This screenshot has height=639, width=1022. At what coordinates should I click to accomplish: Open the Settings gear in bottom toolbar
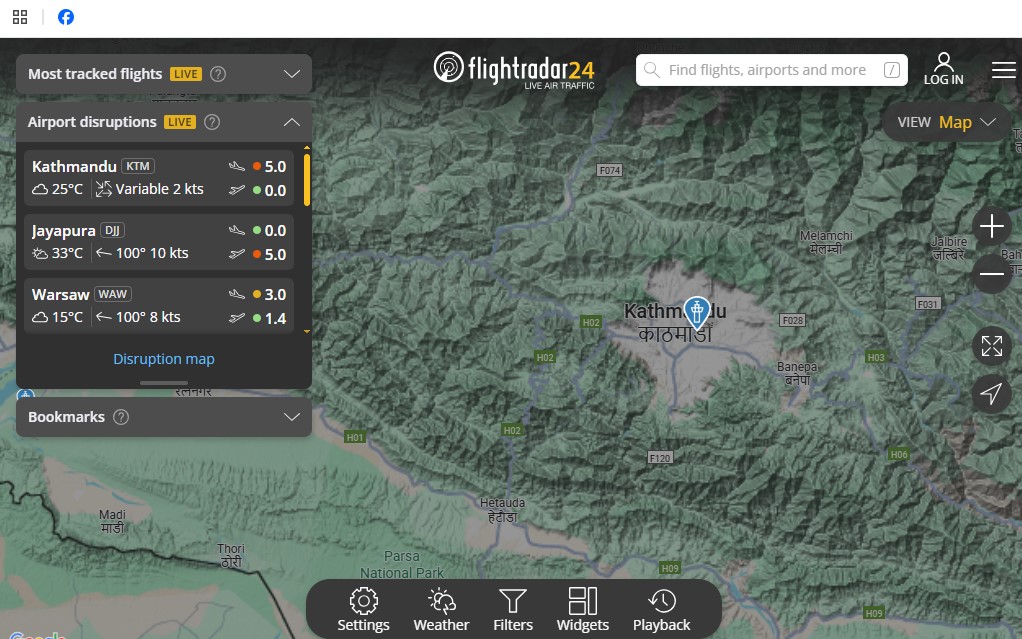coord(363,610)
